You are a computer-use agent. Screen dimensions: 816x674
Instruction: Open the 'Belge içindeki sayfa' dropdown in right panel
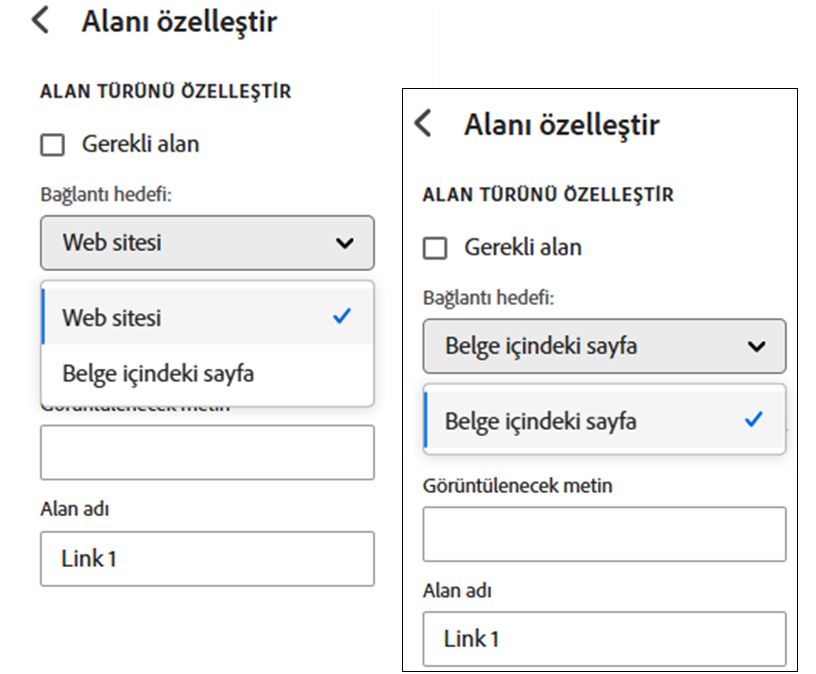604,346
